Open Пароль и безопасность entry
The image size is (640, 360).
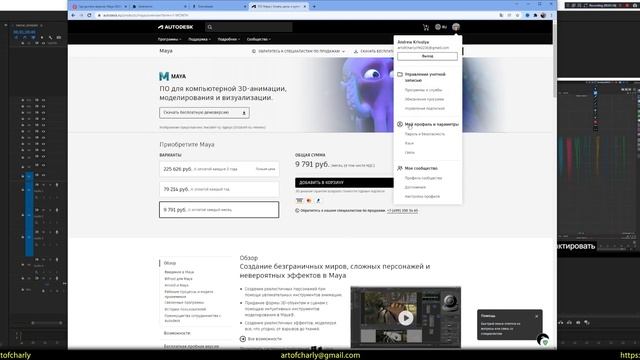(x=424, y=134)
